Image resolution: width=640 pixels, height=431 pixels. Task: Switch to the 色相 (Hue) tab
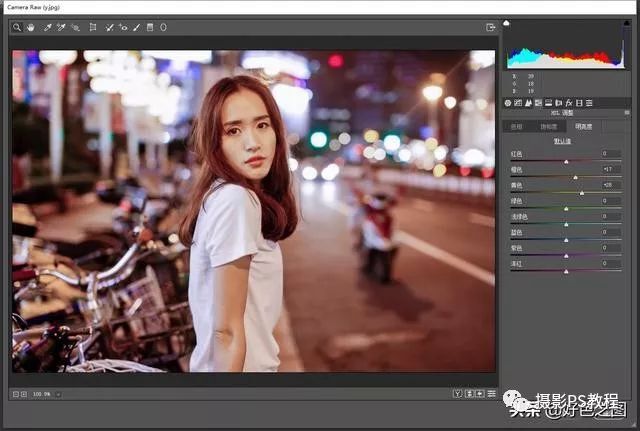[x=517, y=127]
